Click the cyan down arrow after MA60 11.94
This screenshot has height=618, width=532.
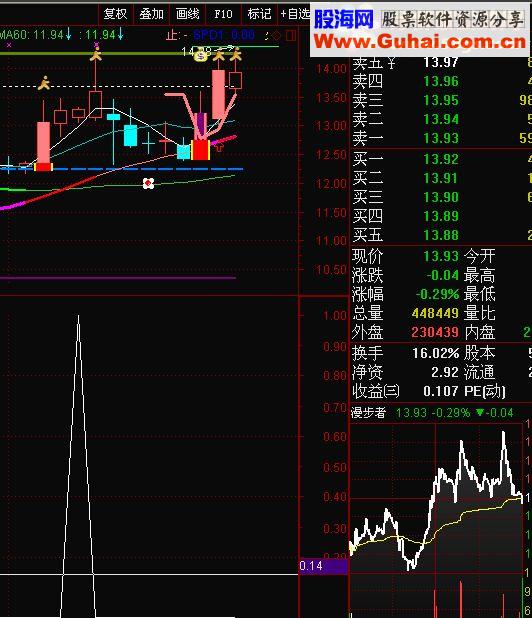coord(69,34)
